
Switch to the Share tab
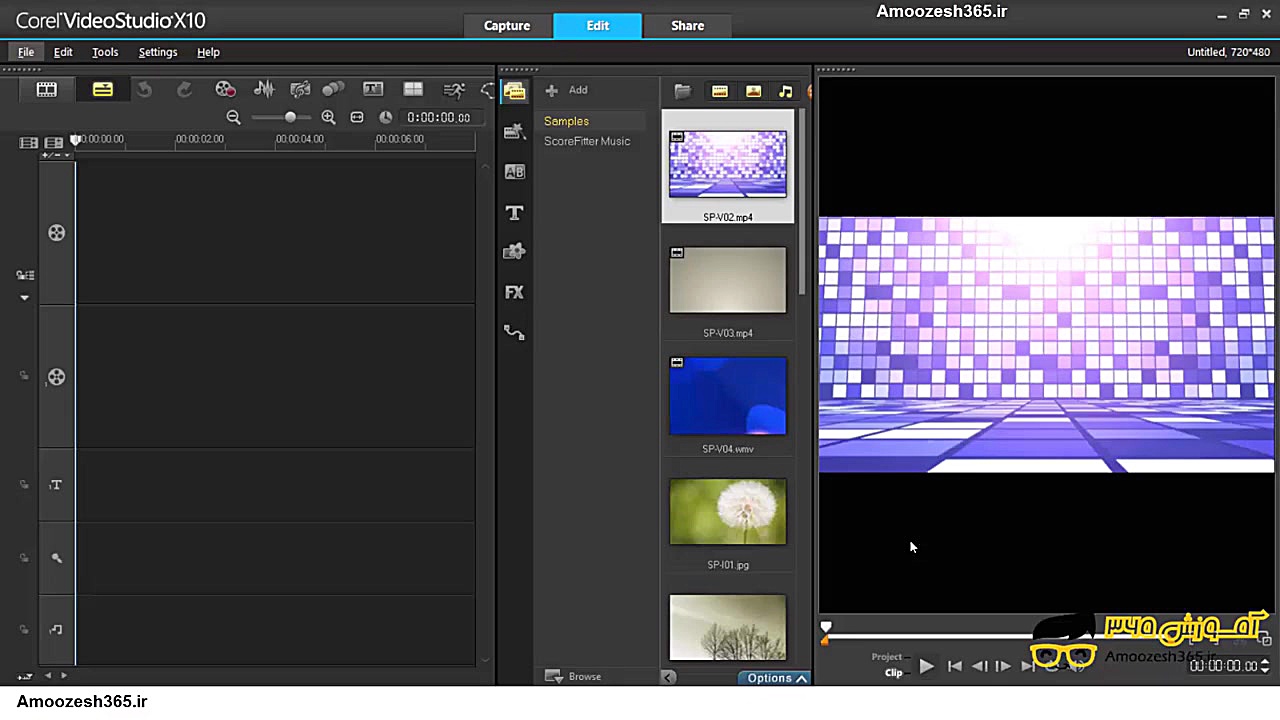point(687,26)
